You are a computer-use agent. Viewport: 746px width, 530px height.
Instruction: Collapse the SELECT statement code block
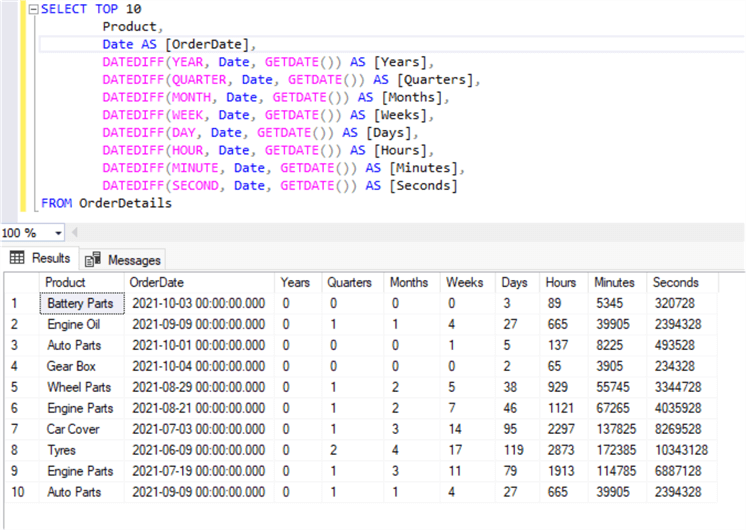(33, 10)
